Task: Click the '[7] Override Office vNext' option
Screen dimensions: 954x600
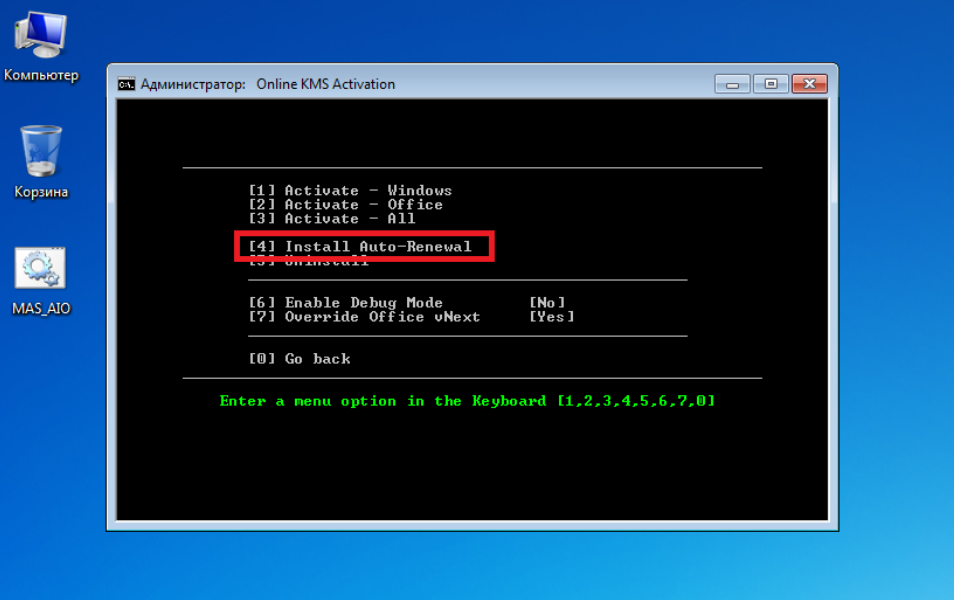Action: click(x=364, y=317)
